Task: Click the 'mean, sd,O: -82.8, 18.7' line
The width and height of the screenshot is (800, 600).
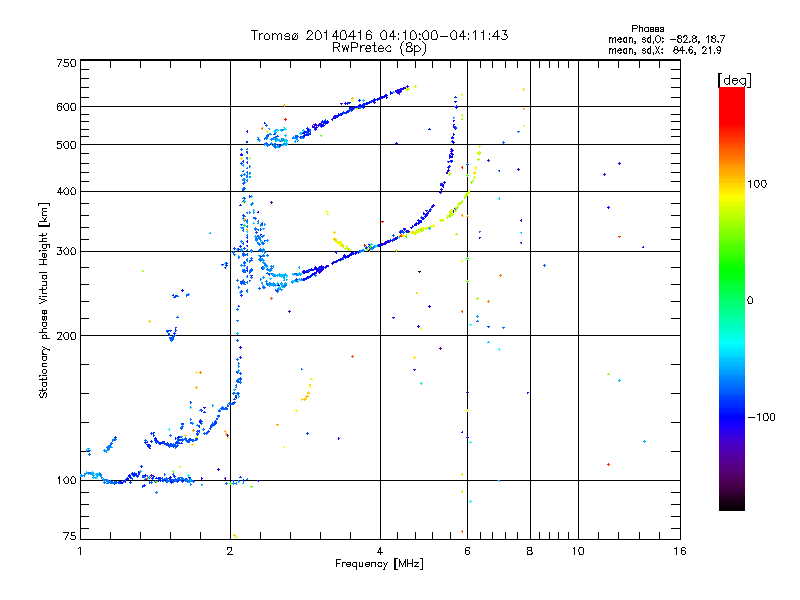Action: coord(666,39)
